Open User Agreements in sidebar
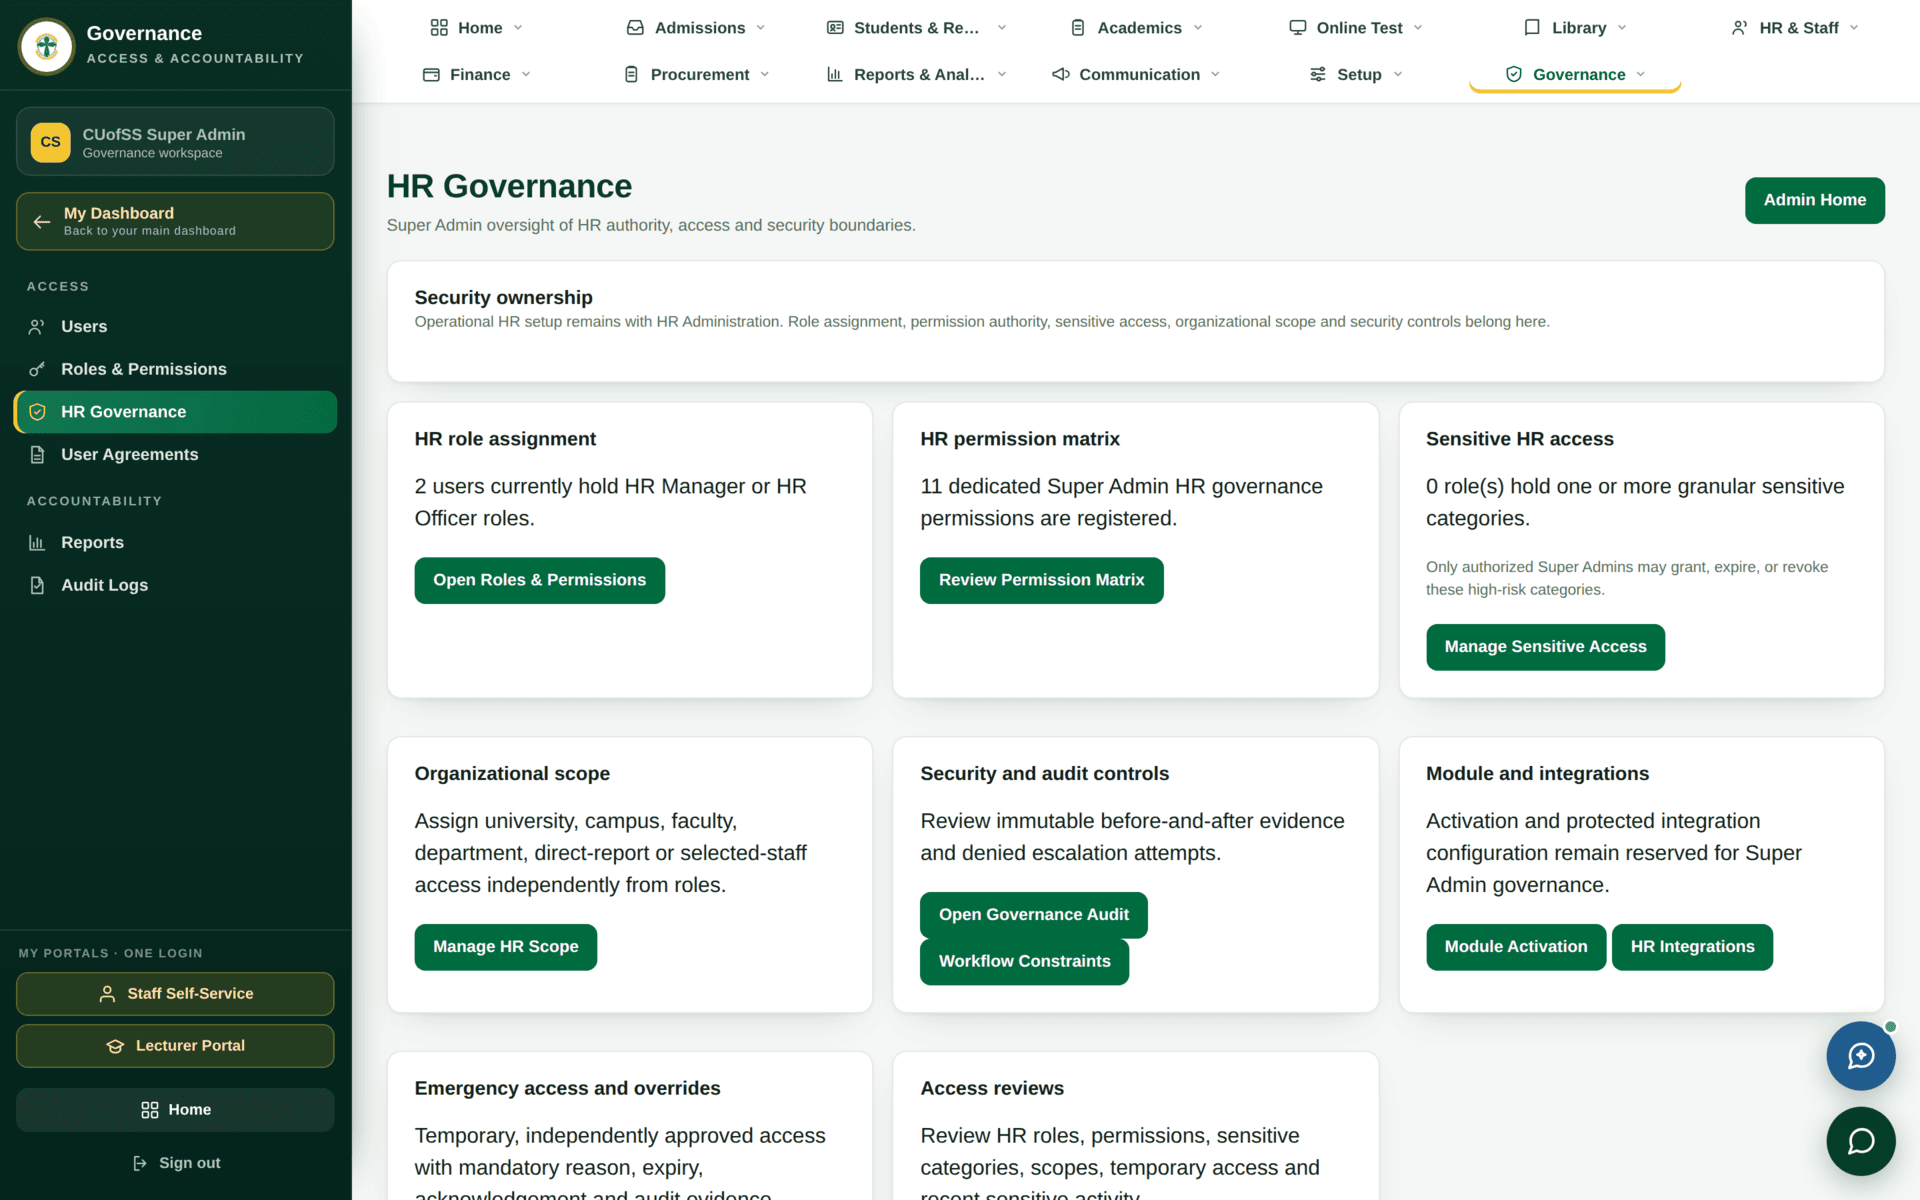Screen dimensions: 1920x1200 tap(175, 455)
